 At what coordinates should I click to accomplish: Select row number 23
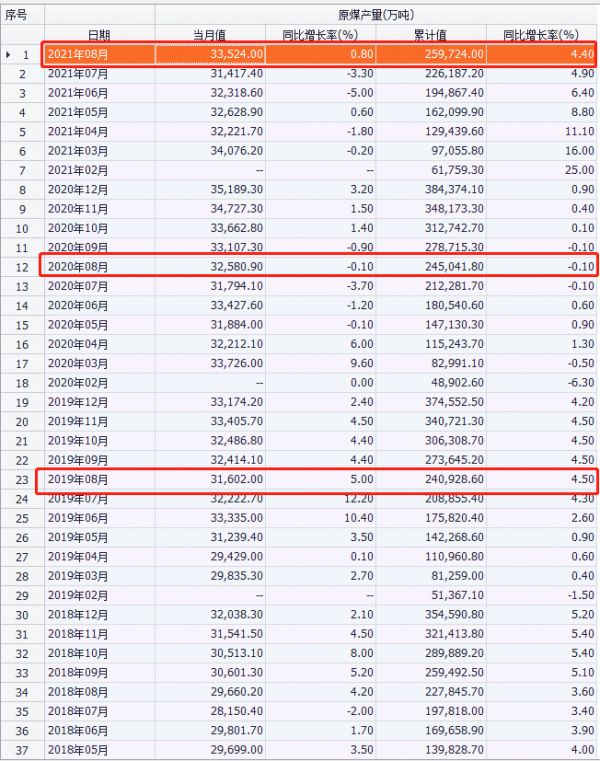[21, 479]
